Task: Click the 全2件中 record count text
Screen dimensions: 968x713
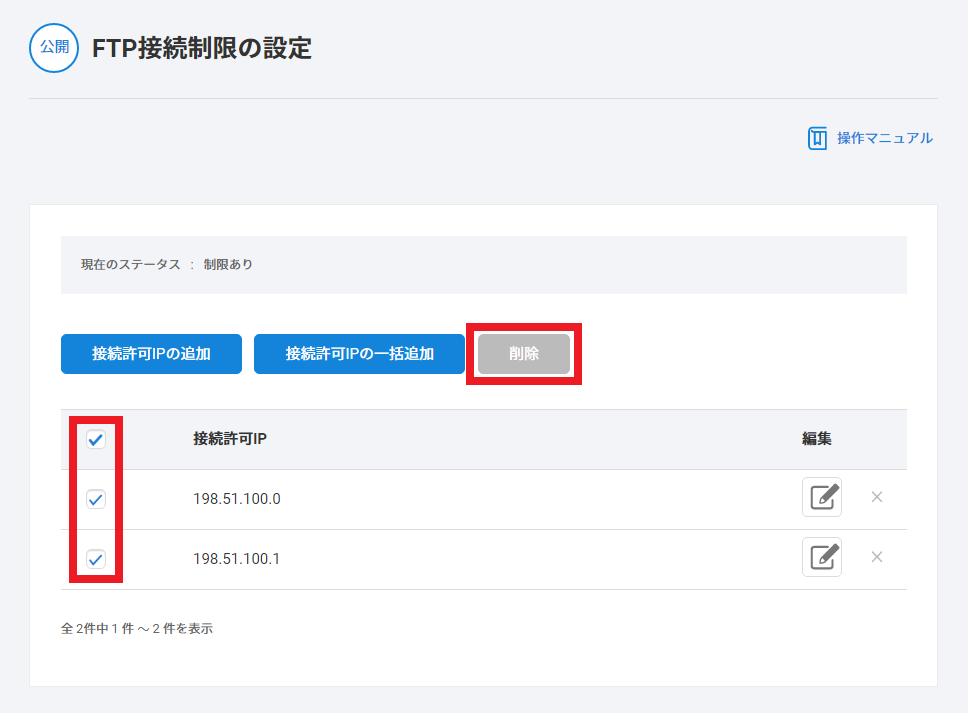Action: tap(136, 629)
